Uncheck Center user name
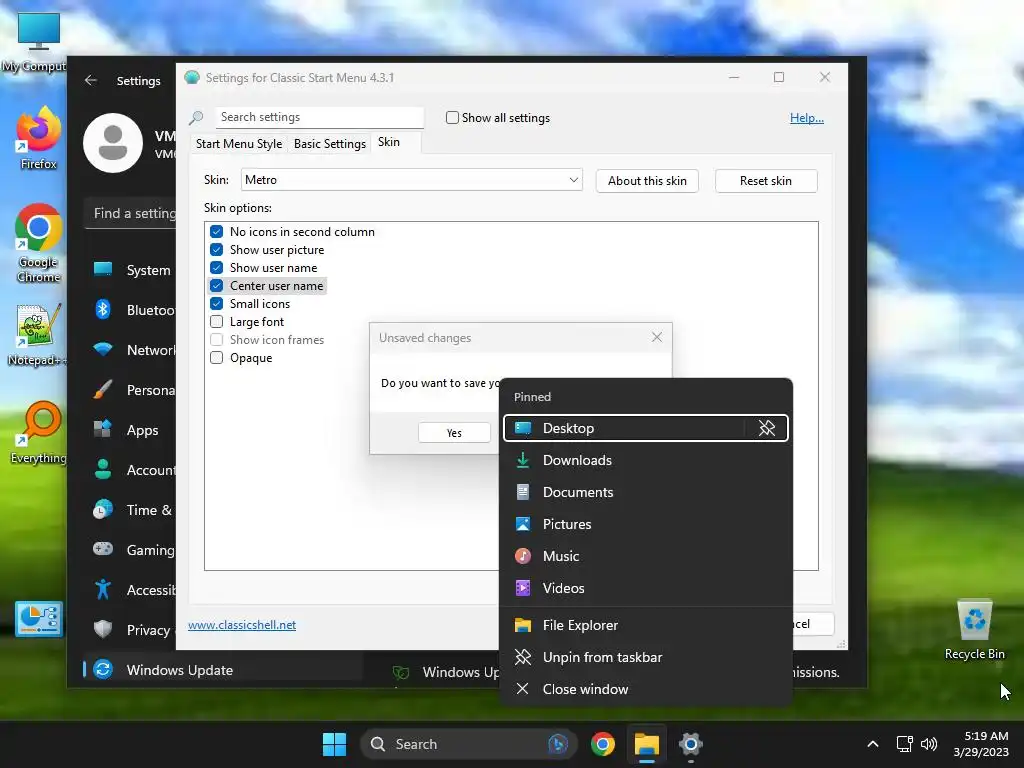Screen dimensions: 1024x768 (x=217, y=285)
